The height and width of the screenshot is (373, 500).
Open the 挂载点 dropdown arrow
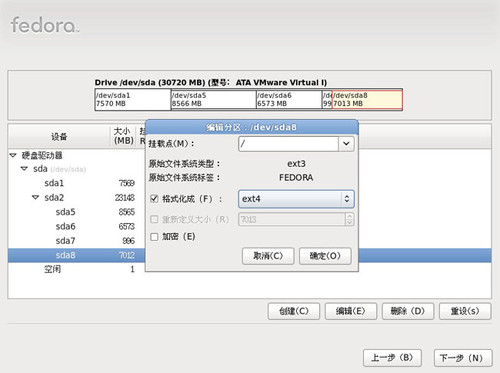[x=346, y=144]
